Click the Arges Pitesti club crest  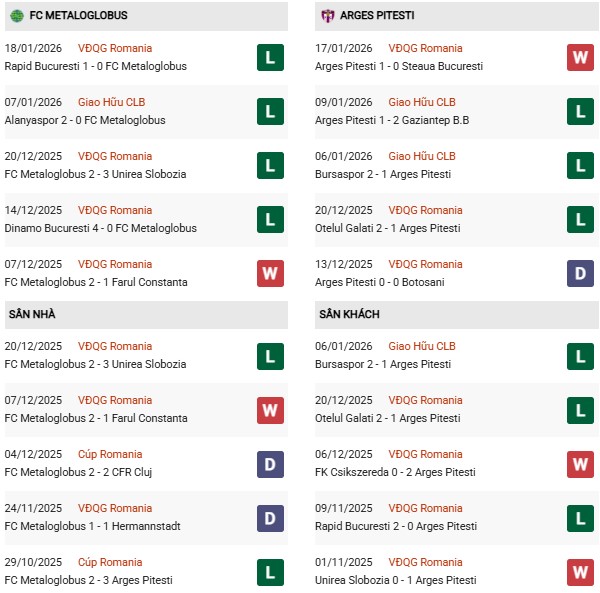[x=326, y=16]
